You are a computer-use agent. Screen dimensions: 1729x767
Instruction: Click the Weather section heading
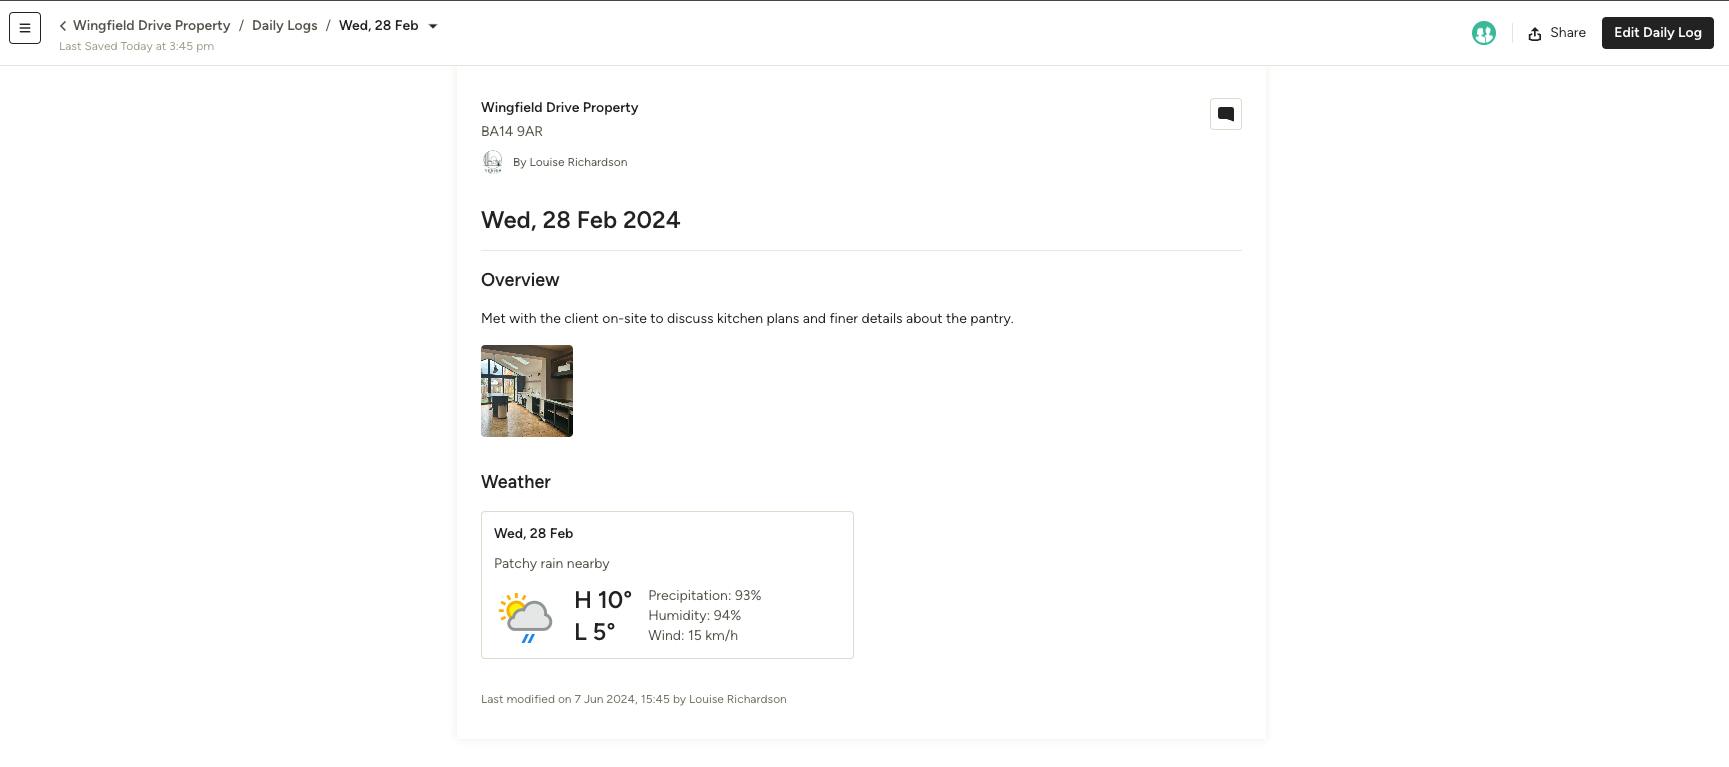(x=516, y=482)
